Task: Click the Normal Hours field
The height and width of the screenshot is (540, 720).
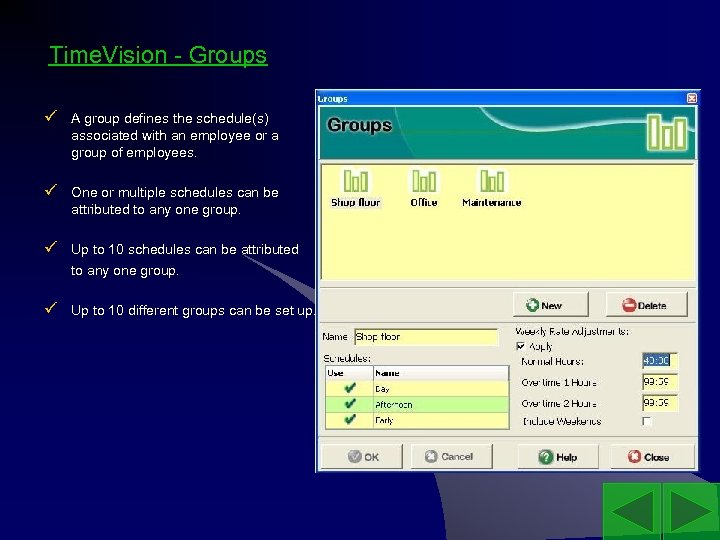Action: [x=660, y=360]
